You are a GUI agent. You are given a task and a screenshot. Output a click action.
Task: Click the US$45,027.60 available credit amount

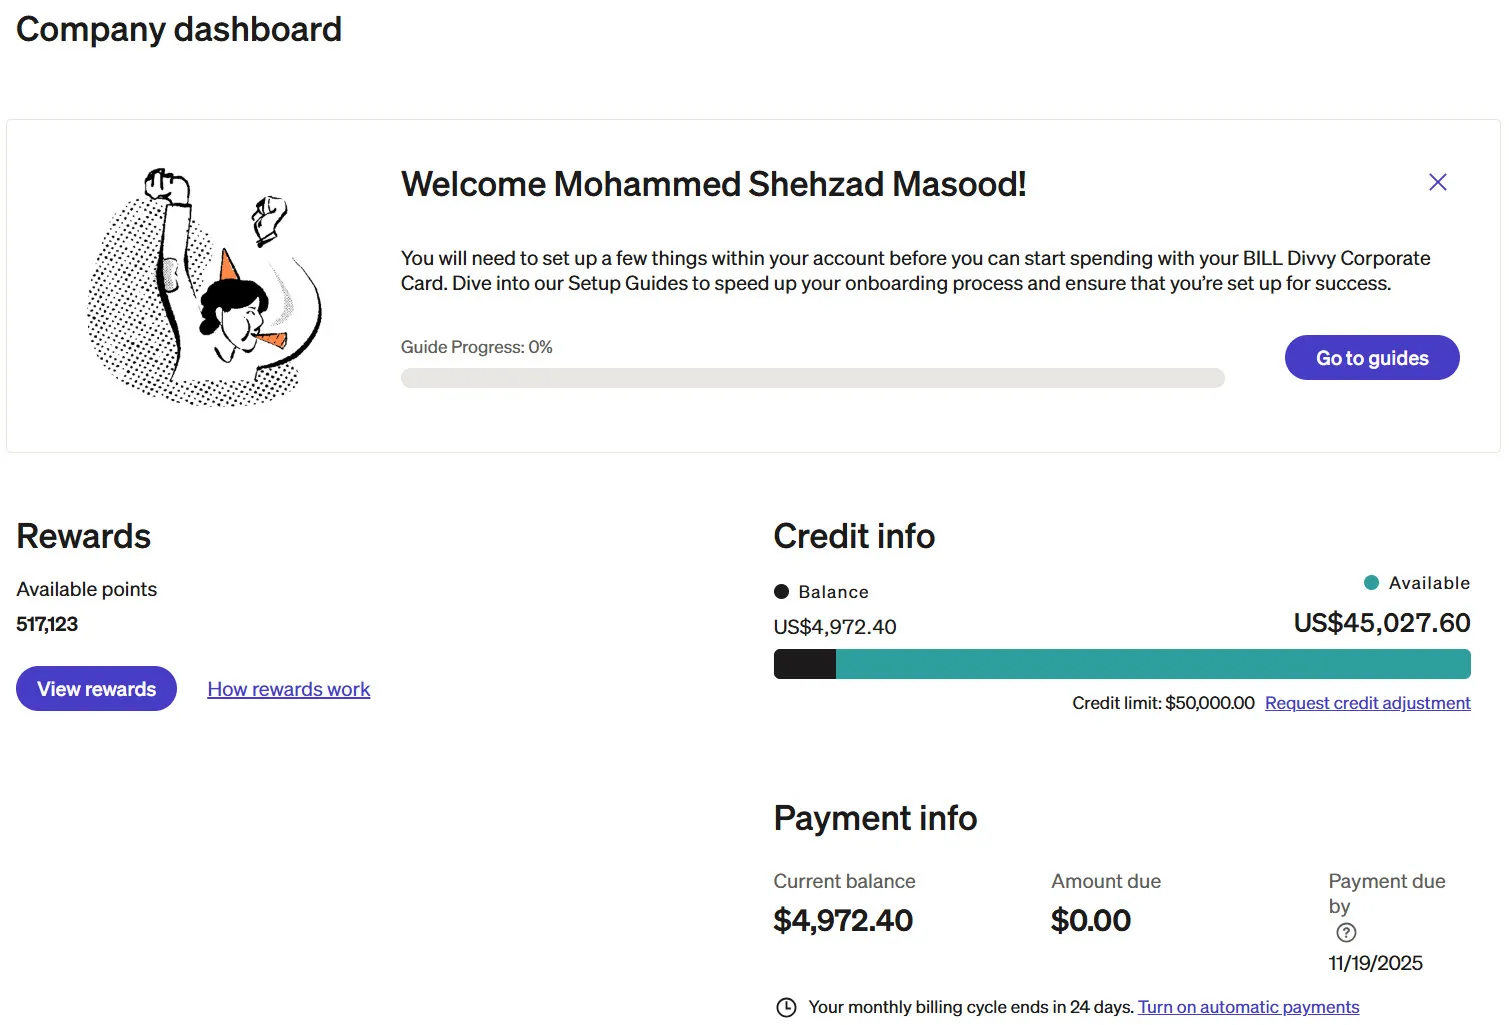pos(1381,623)
